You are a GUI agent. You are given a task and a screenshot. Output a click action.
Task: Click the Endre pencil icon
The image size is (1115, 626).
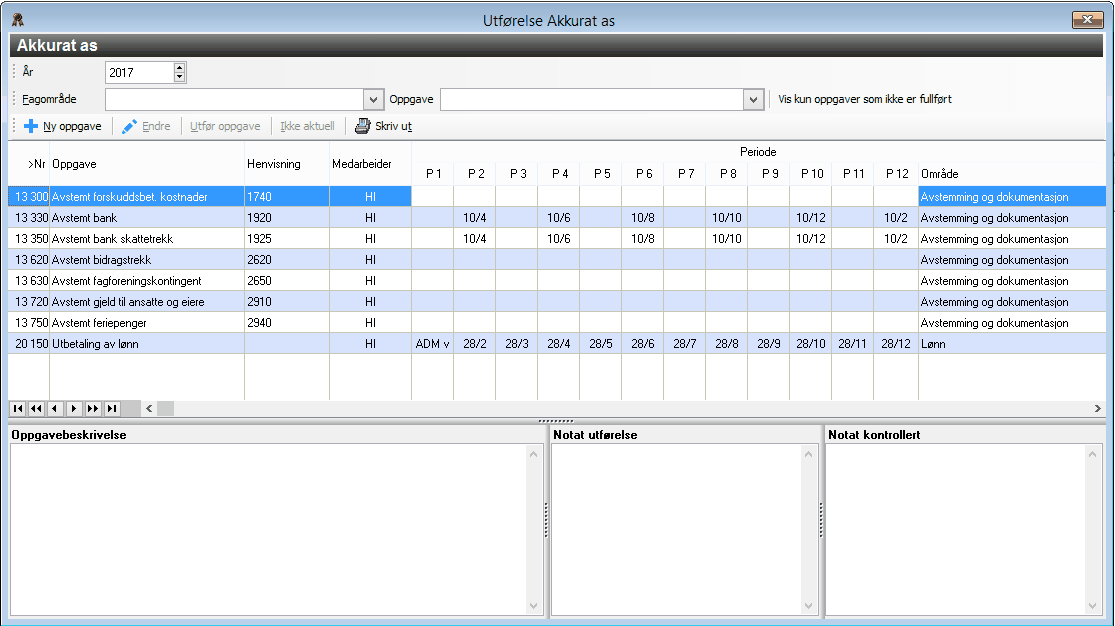[129, 126]
